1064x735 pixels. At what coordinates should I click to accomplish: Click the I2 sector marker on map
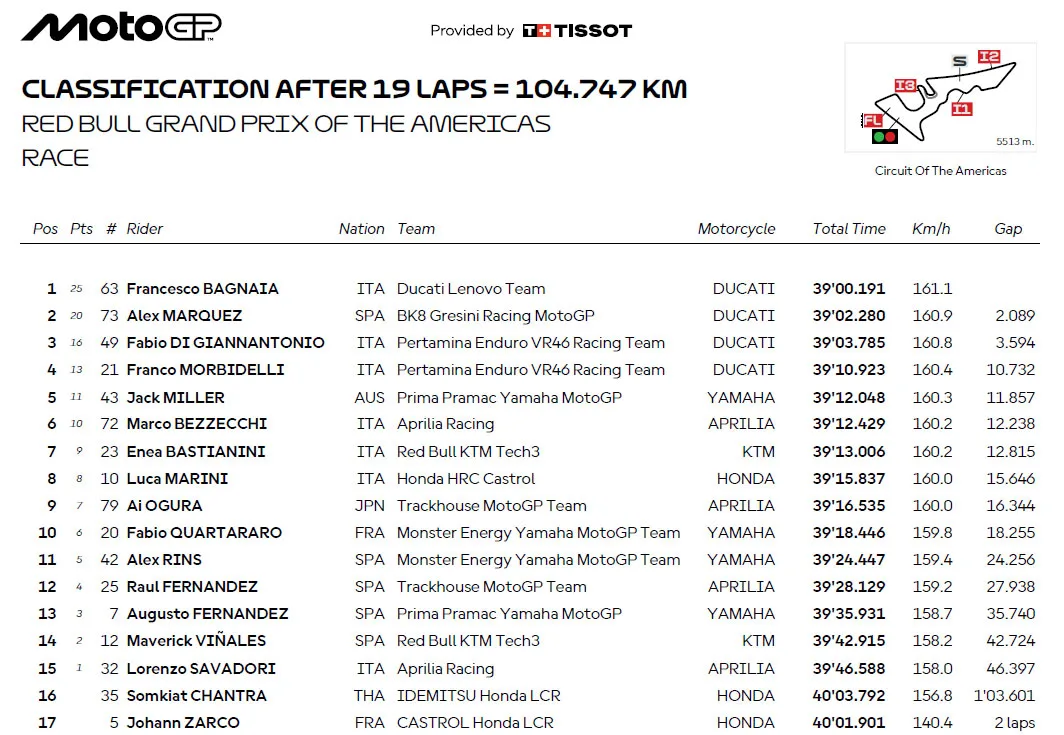pyautogui.click(x=989, y=57)
